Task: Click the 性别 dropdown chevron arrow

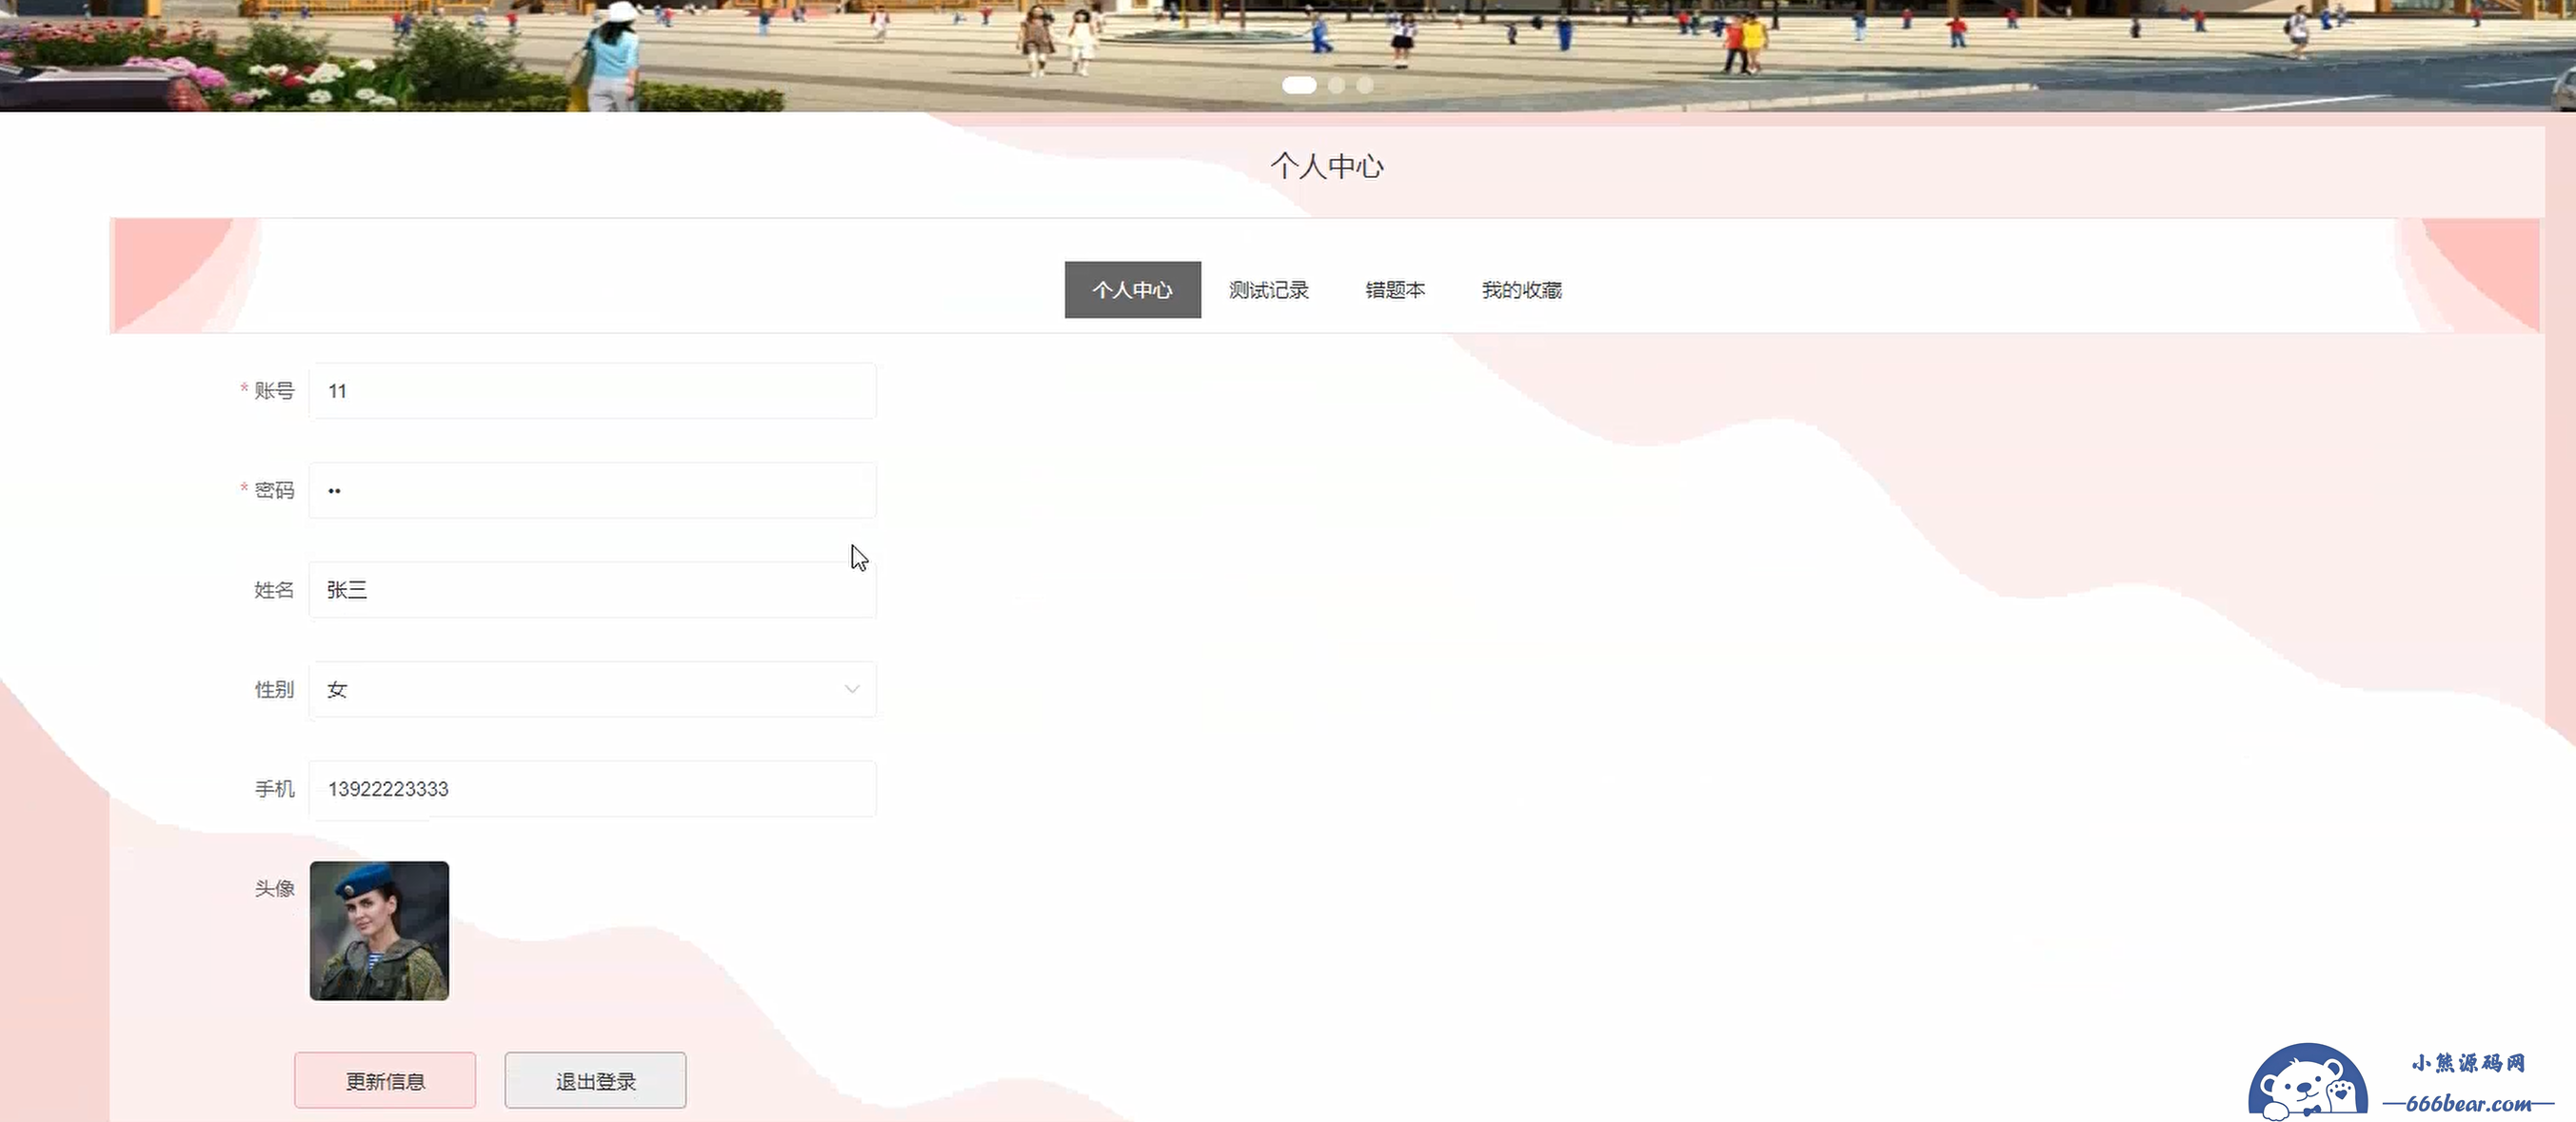Action: pos(852,689)
